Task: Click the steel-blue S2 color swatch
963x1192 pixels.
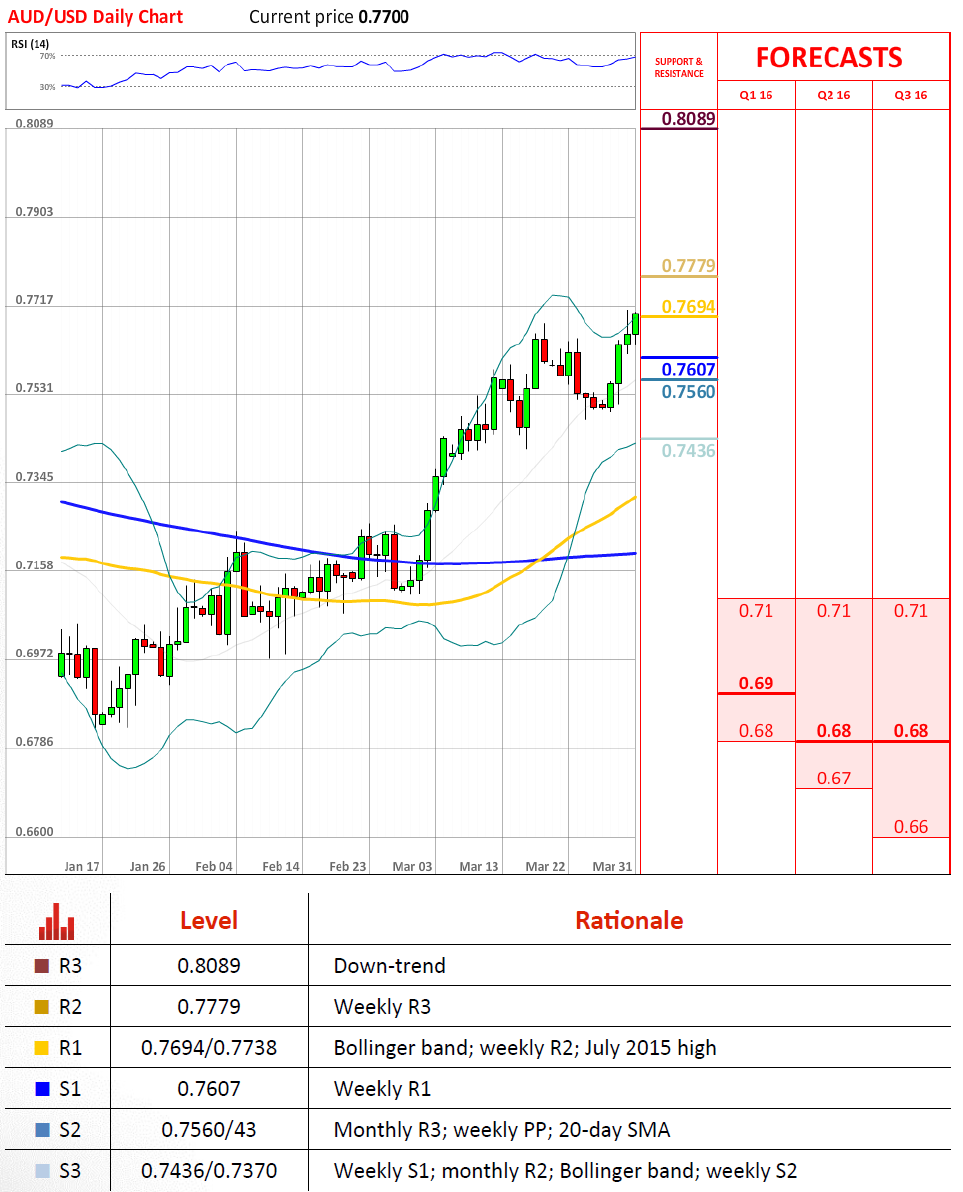Action: 42,1130
